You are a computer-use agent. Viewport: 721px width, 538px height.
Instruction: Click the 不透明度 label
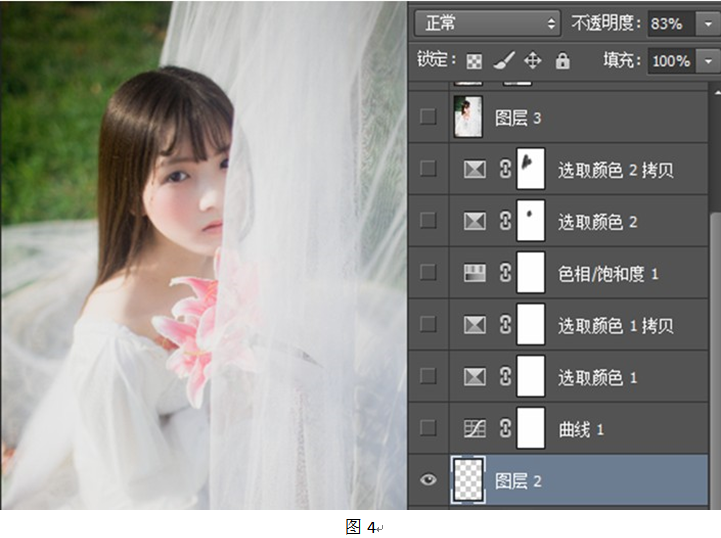[x=606, y=23]
